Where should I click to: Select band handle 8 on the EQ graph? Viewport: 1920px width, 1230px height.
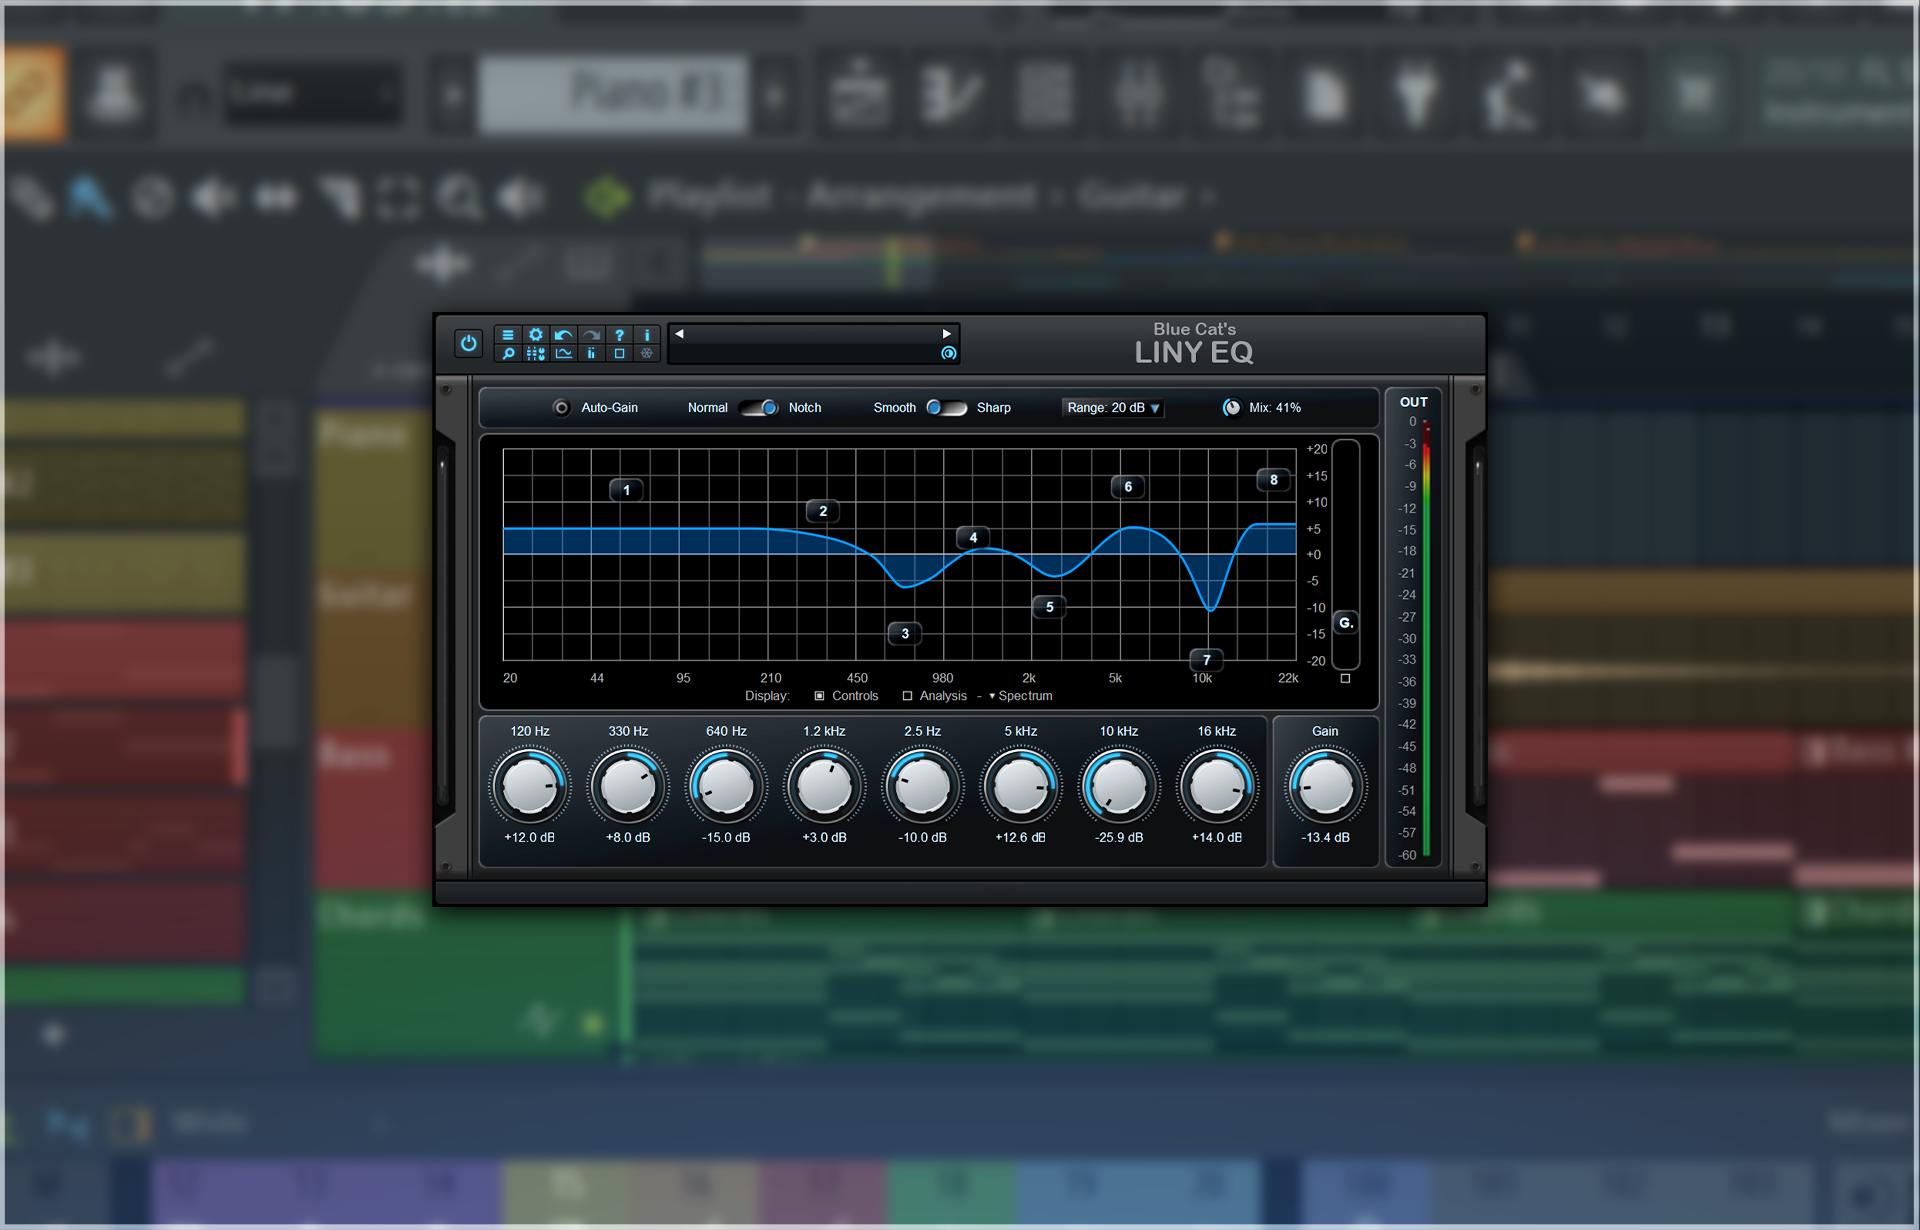pyautogui.click(x=1273, y=480)
